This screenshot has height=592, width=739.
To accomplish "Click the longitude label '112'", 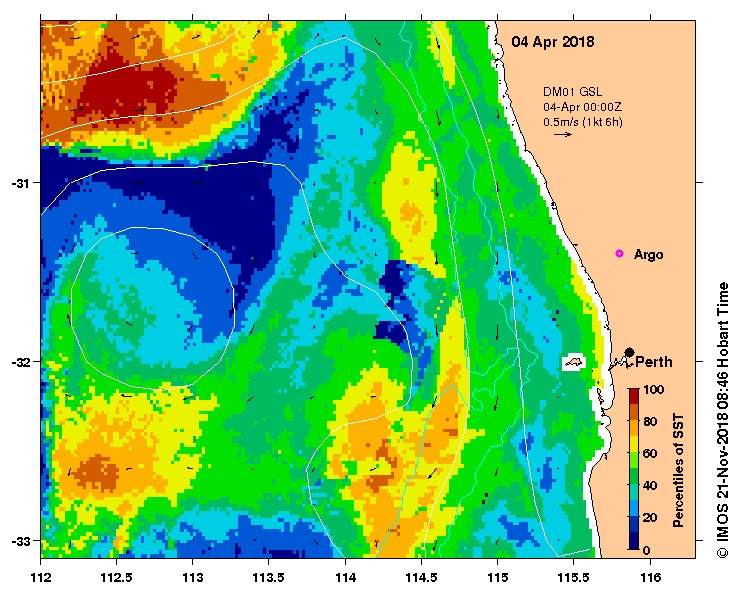I will pyautogui.click(x=41, y=577).
